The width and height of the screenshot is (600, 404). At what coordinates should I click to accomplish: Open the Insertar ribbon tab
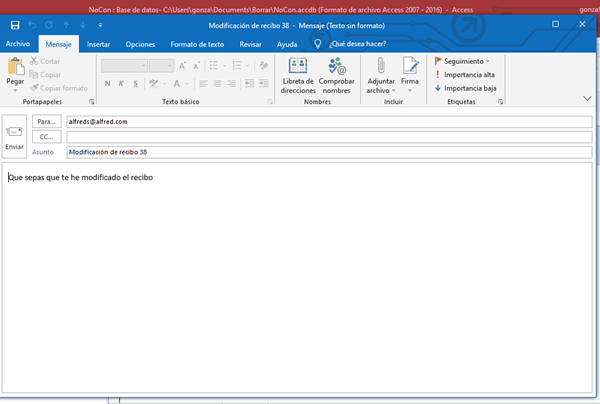(98, 44)
